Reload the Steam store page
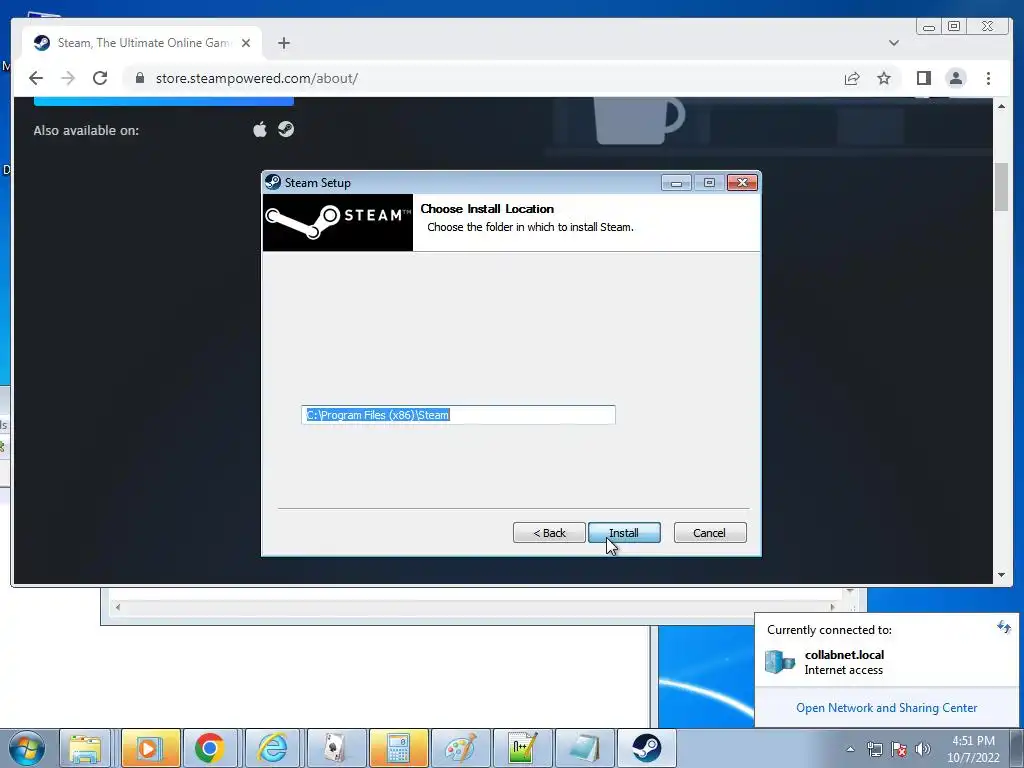 (x=100, y=78)
